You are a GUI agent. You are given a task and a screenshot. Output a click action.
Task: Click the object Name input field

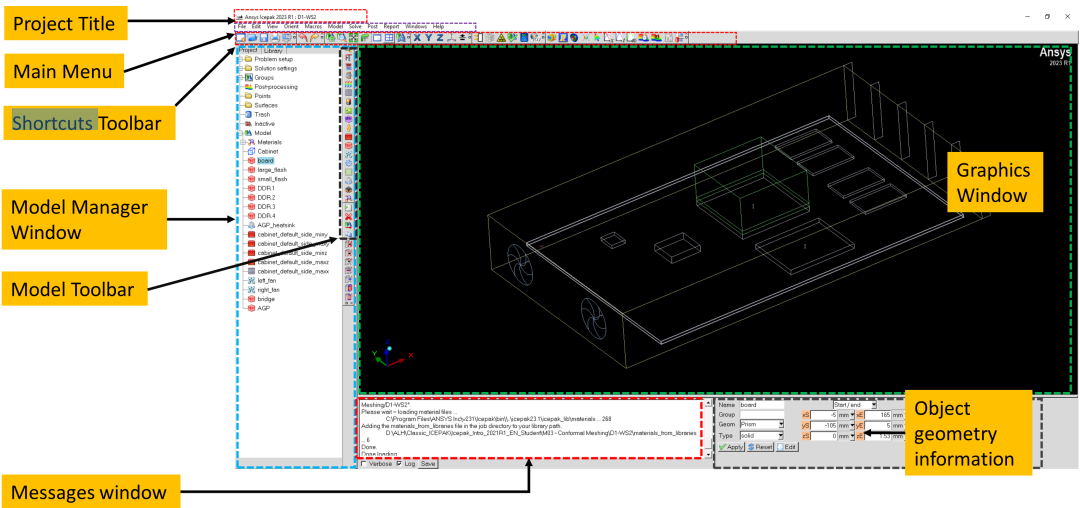click(x=762, y=405)
